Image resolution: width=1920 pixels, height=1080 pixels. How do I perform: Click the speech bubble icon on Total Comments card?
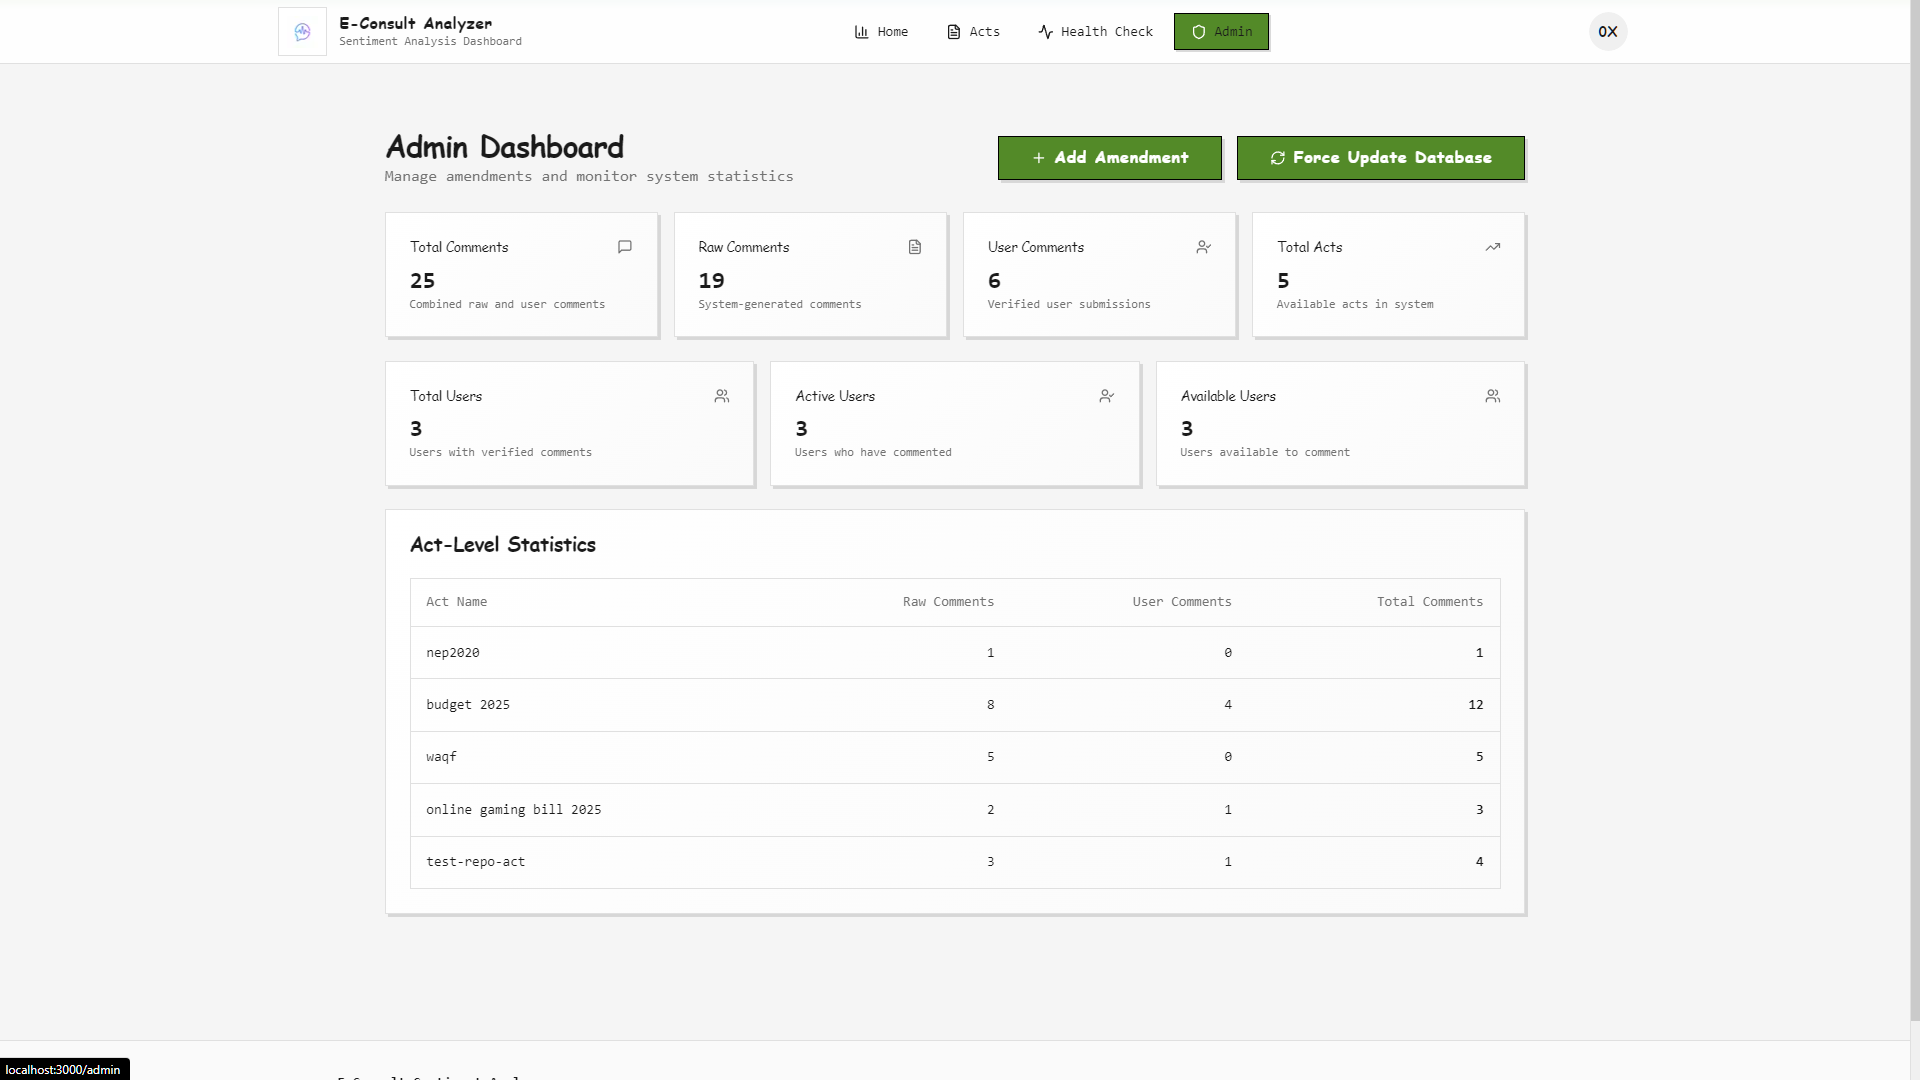pos(624,247)
